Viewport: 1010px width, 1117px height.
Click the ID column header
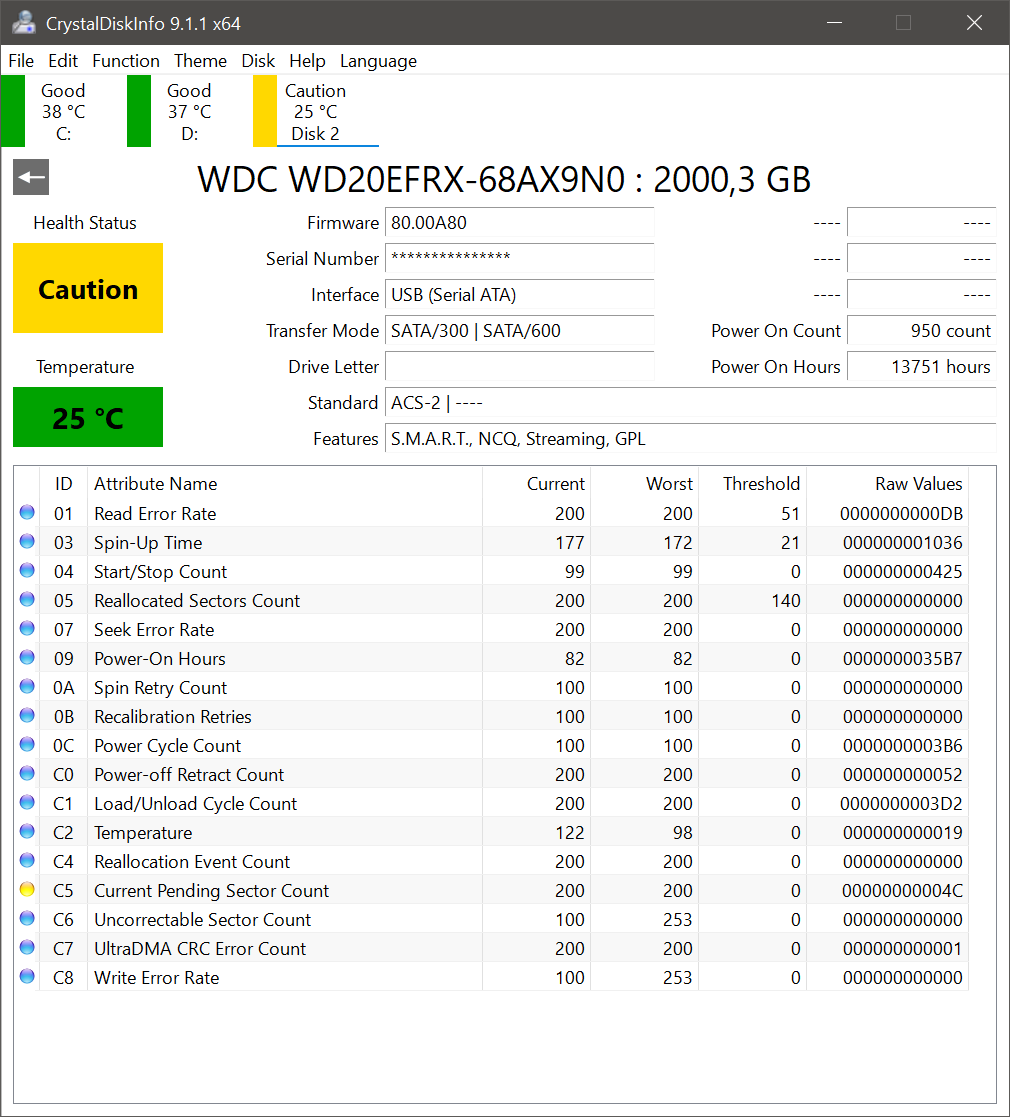pos(63,484)
